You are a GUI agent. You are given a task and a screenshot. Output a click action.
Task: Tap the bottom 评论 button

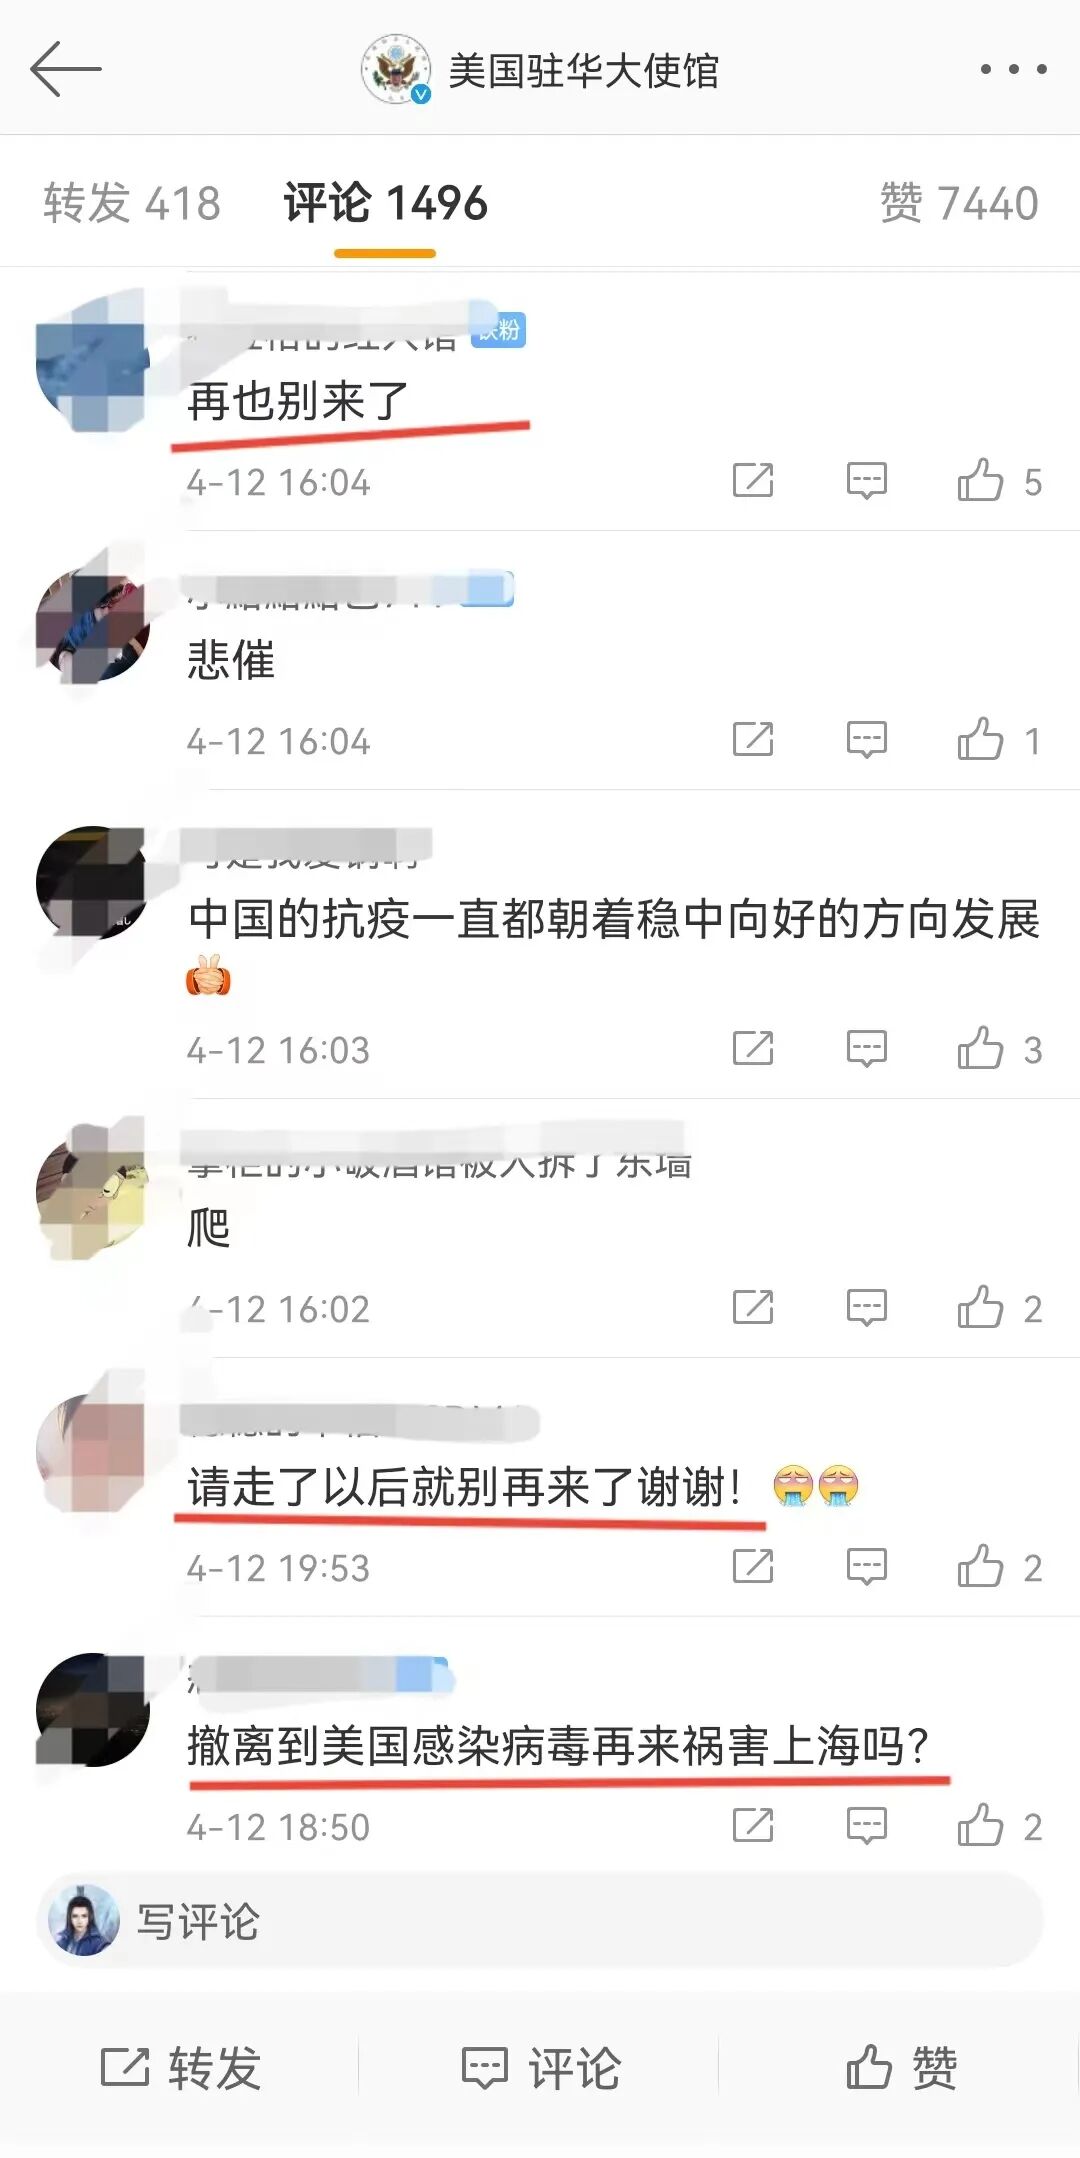[x=541, y=2067]
